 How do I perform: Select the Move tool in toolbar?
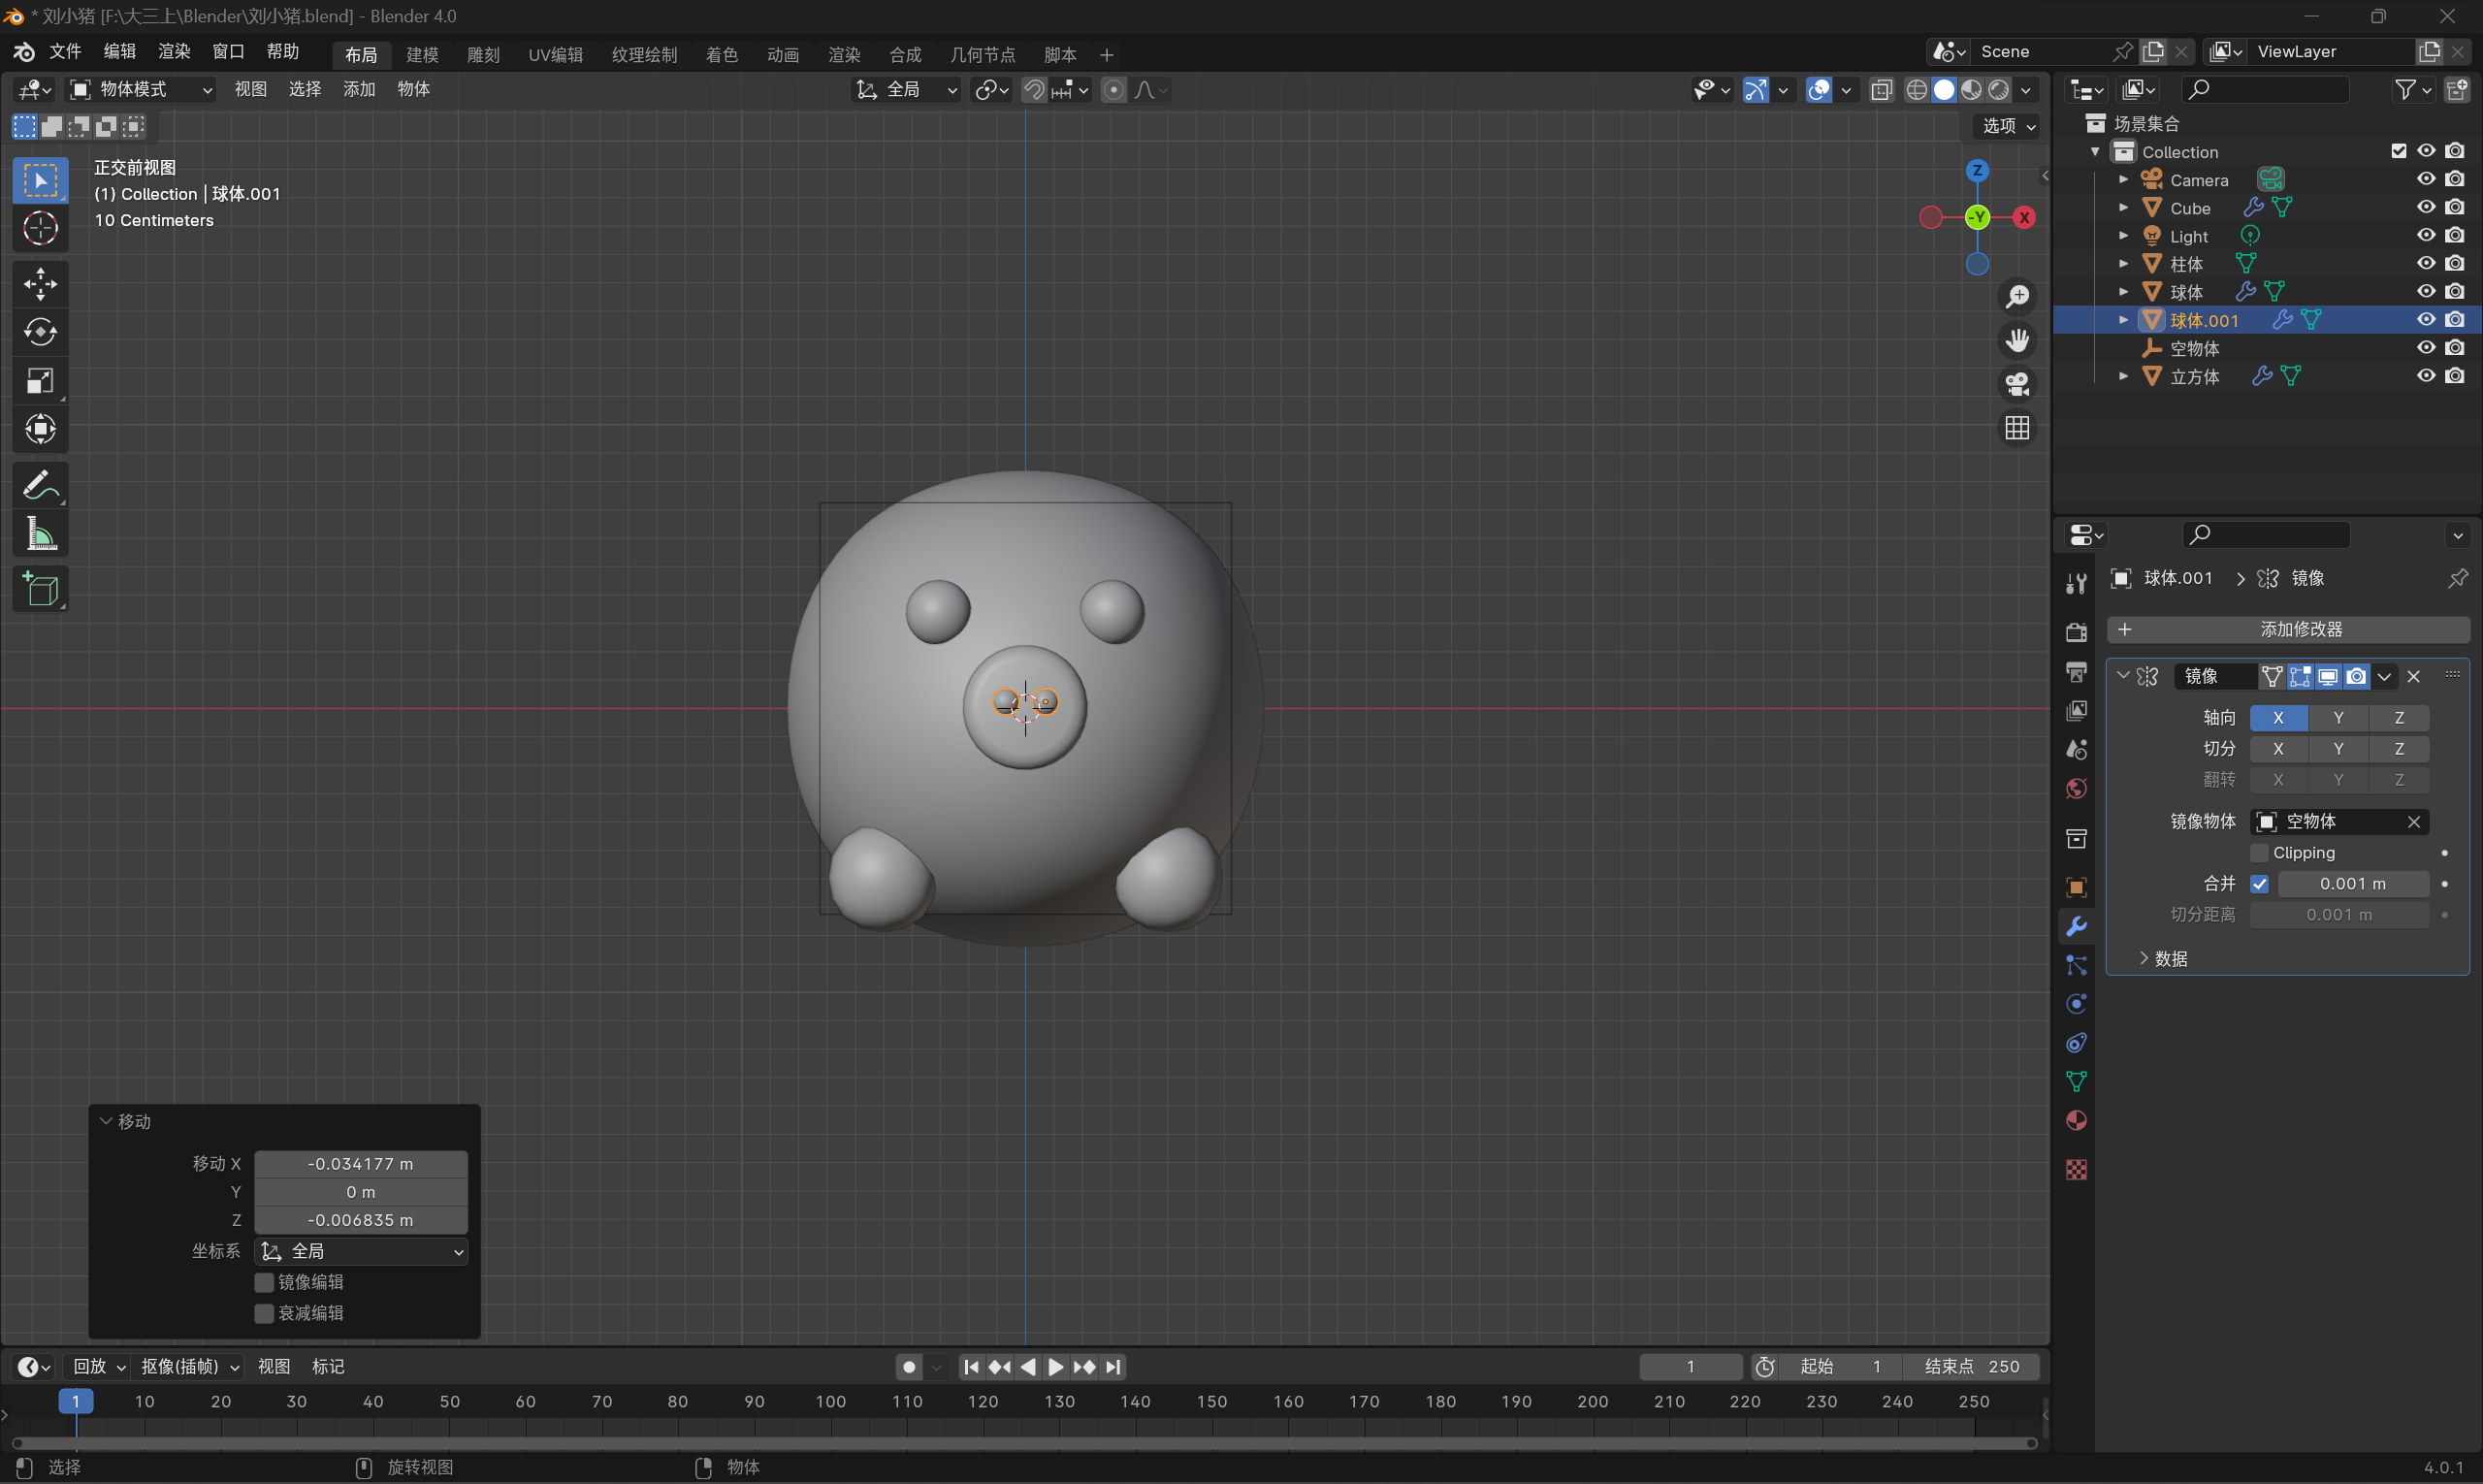coord(40,284)
